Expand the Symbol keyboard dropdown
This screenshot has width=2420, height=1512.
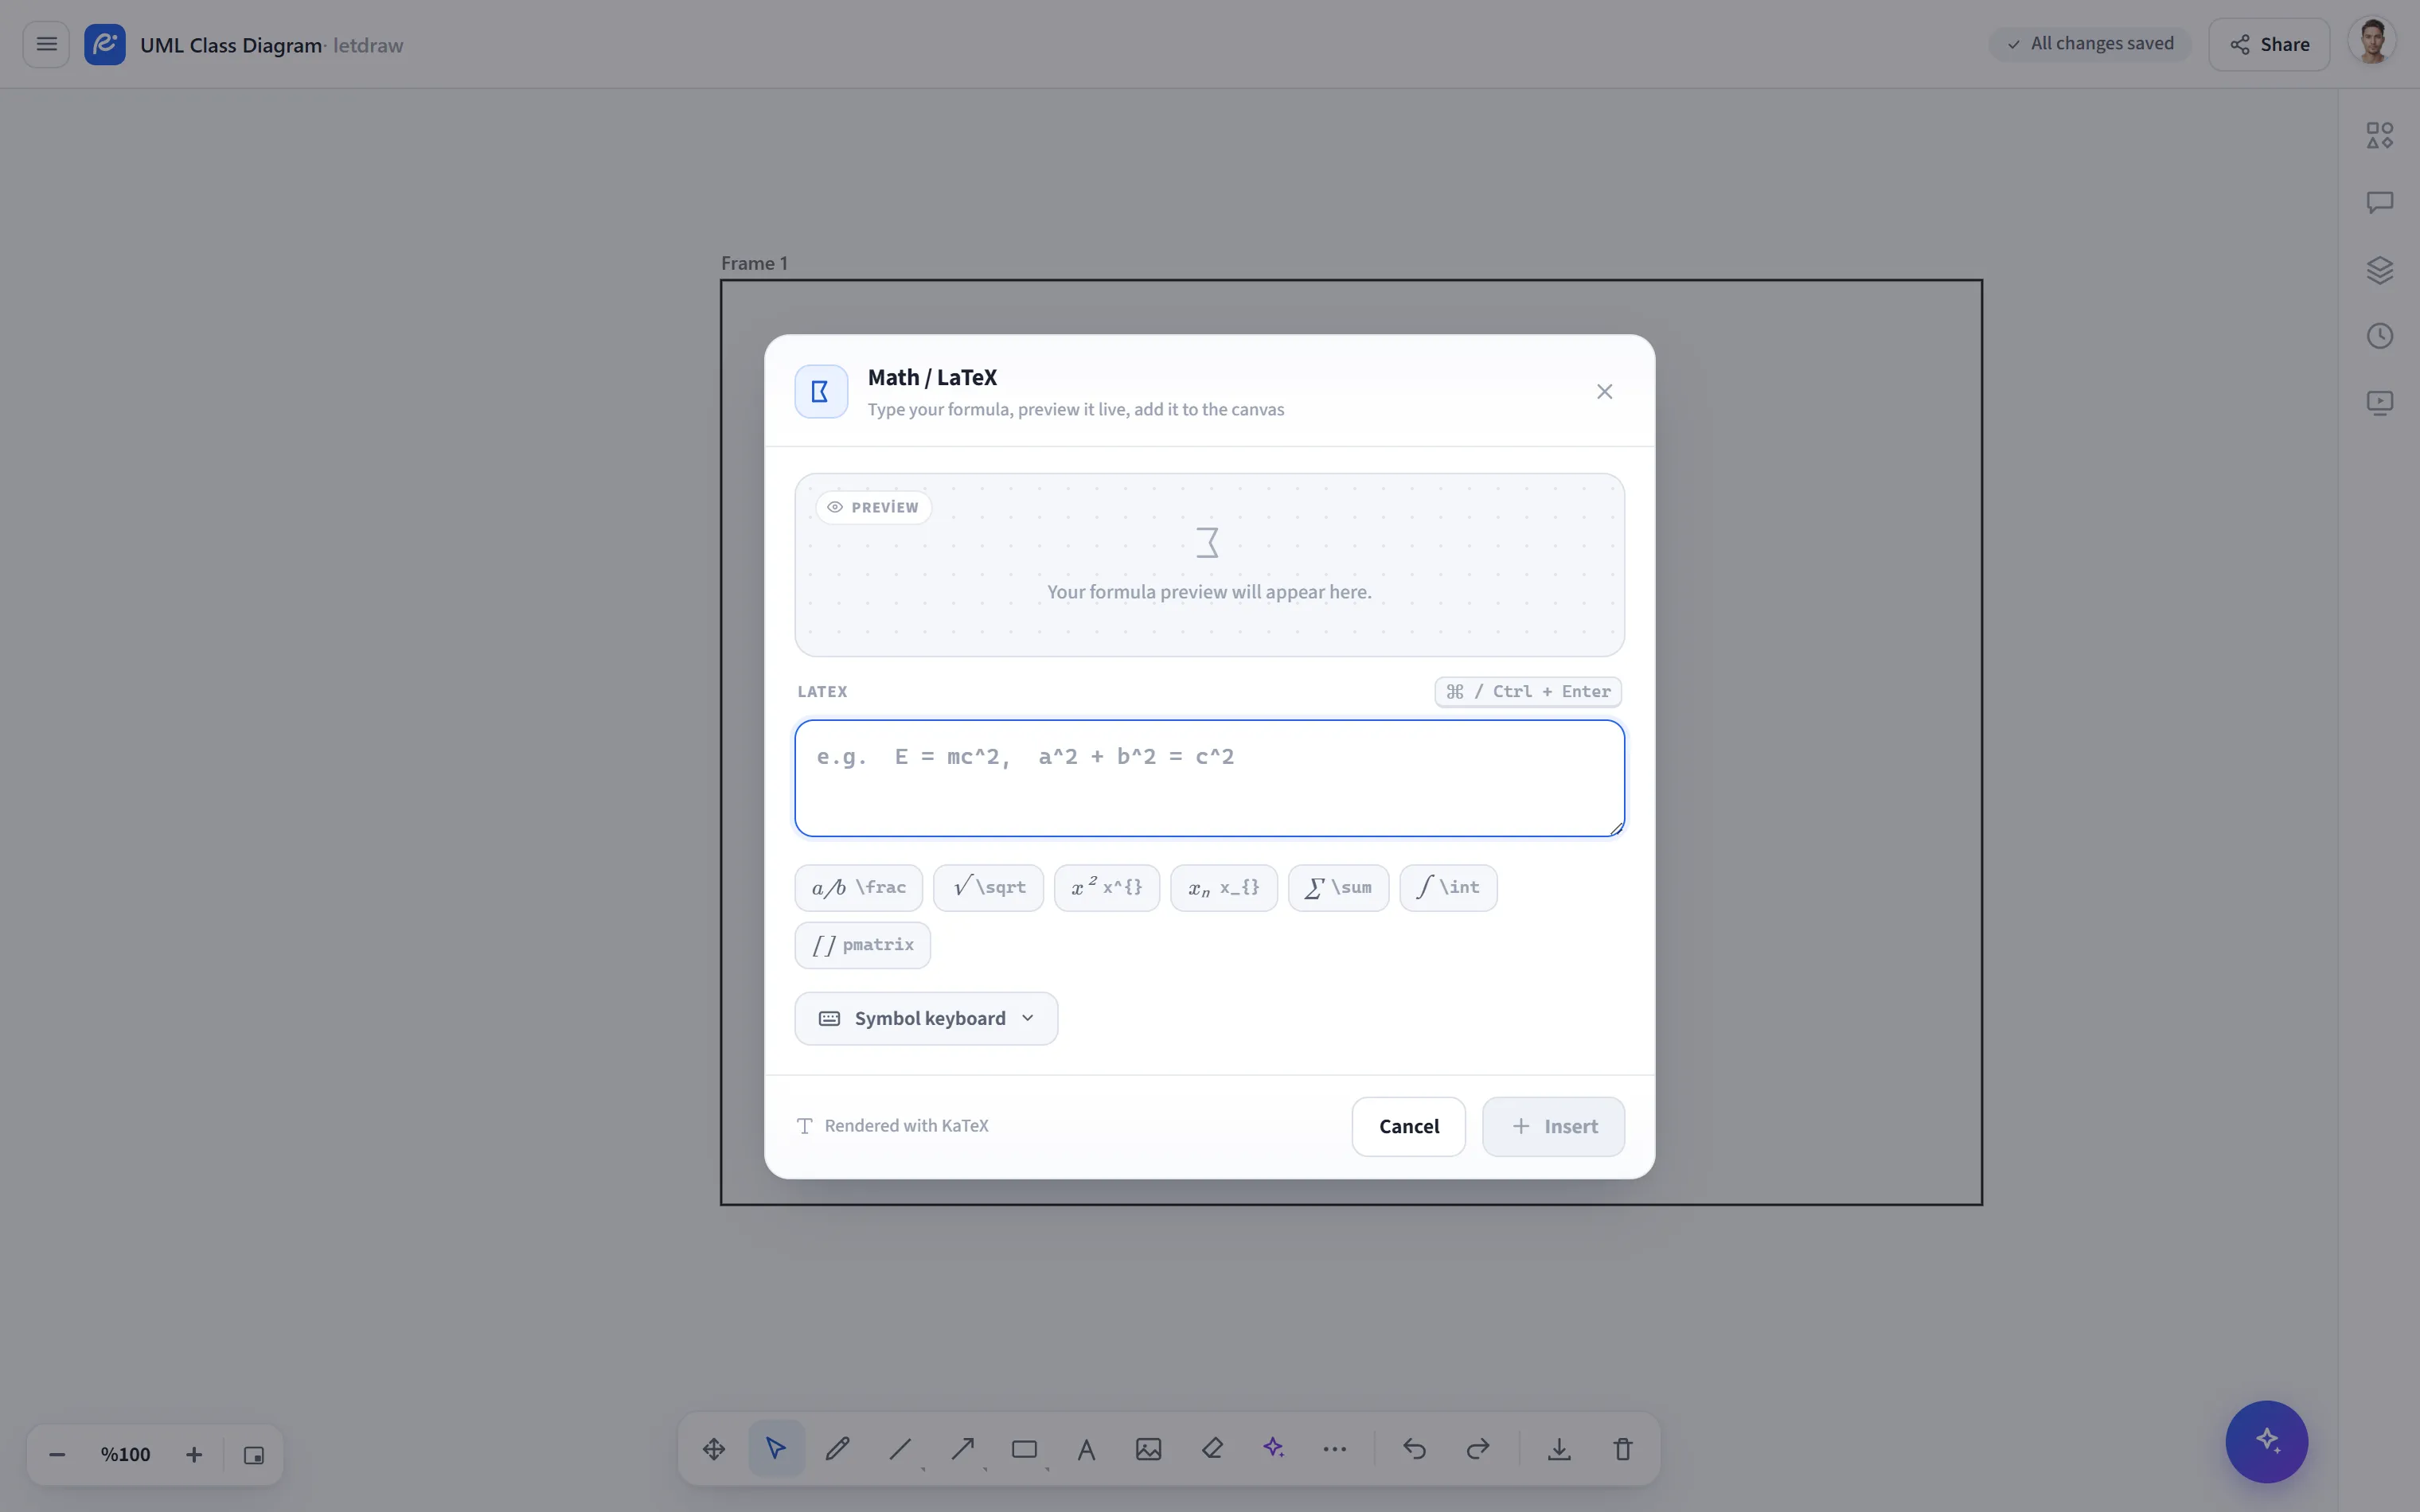coord(926,1018)
